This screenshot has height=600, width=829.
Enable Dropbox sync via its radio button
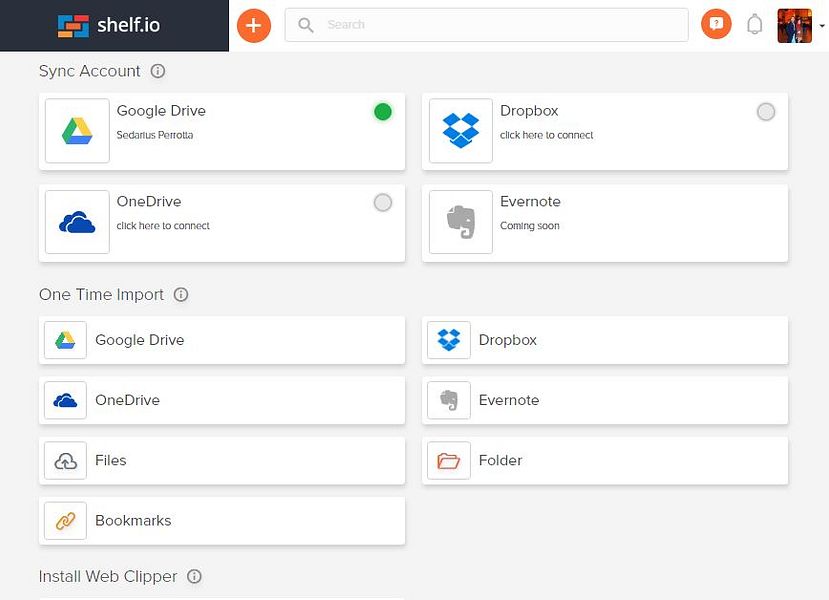pos(766,112)
